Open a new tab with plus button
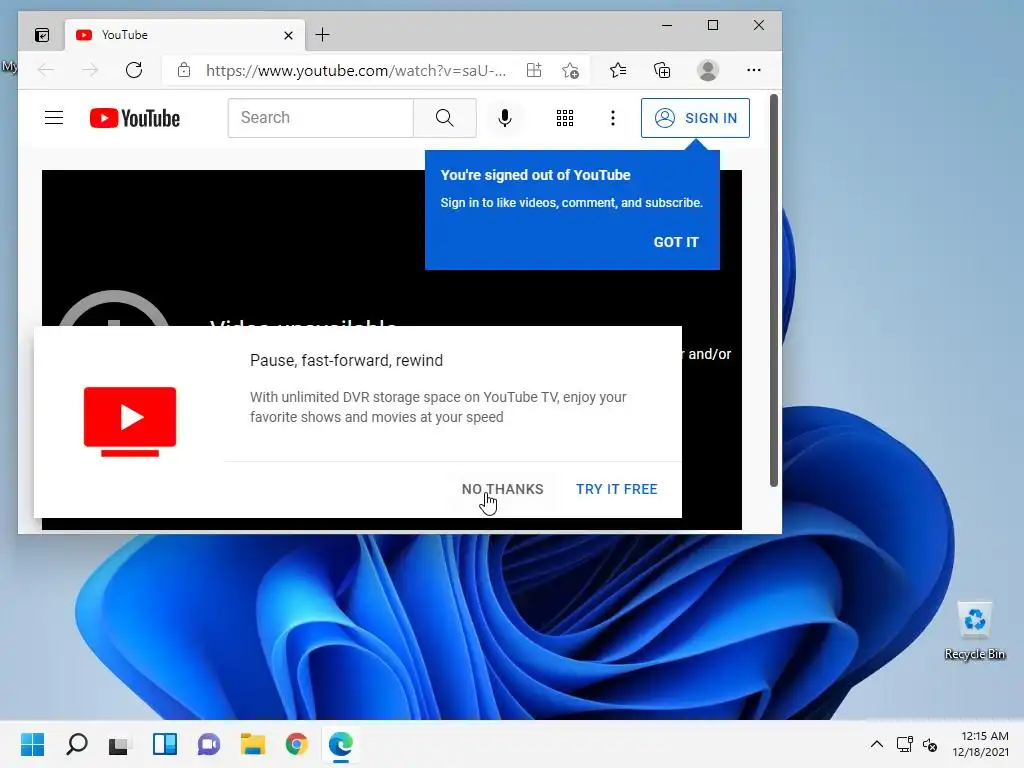This screenshot has height=768, width=1024. point(323,35)
